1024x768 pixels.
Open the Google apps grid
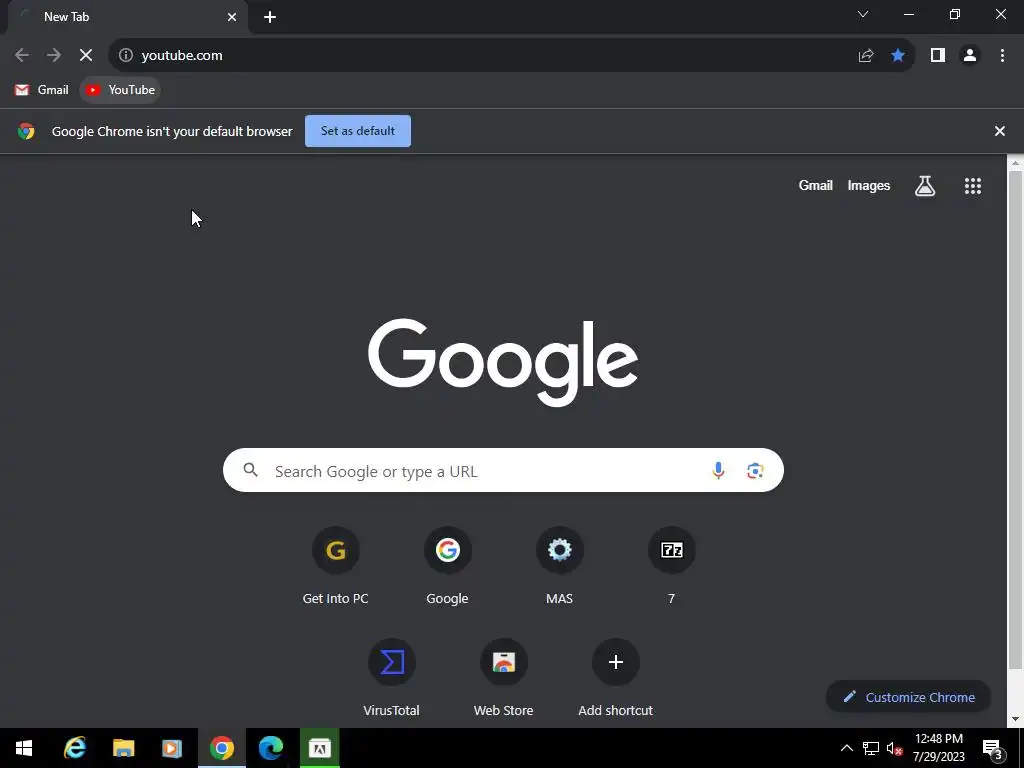972,186
